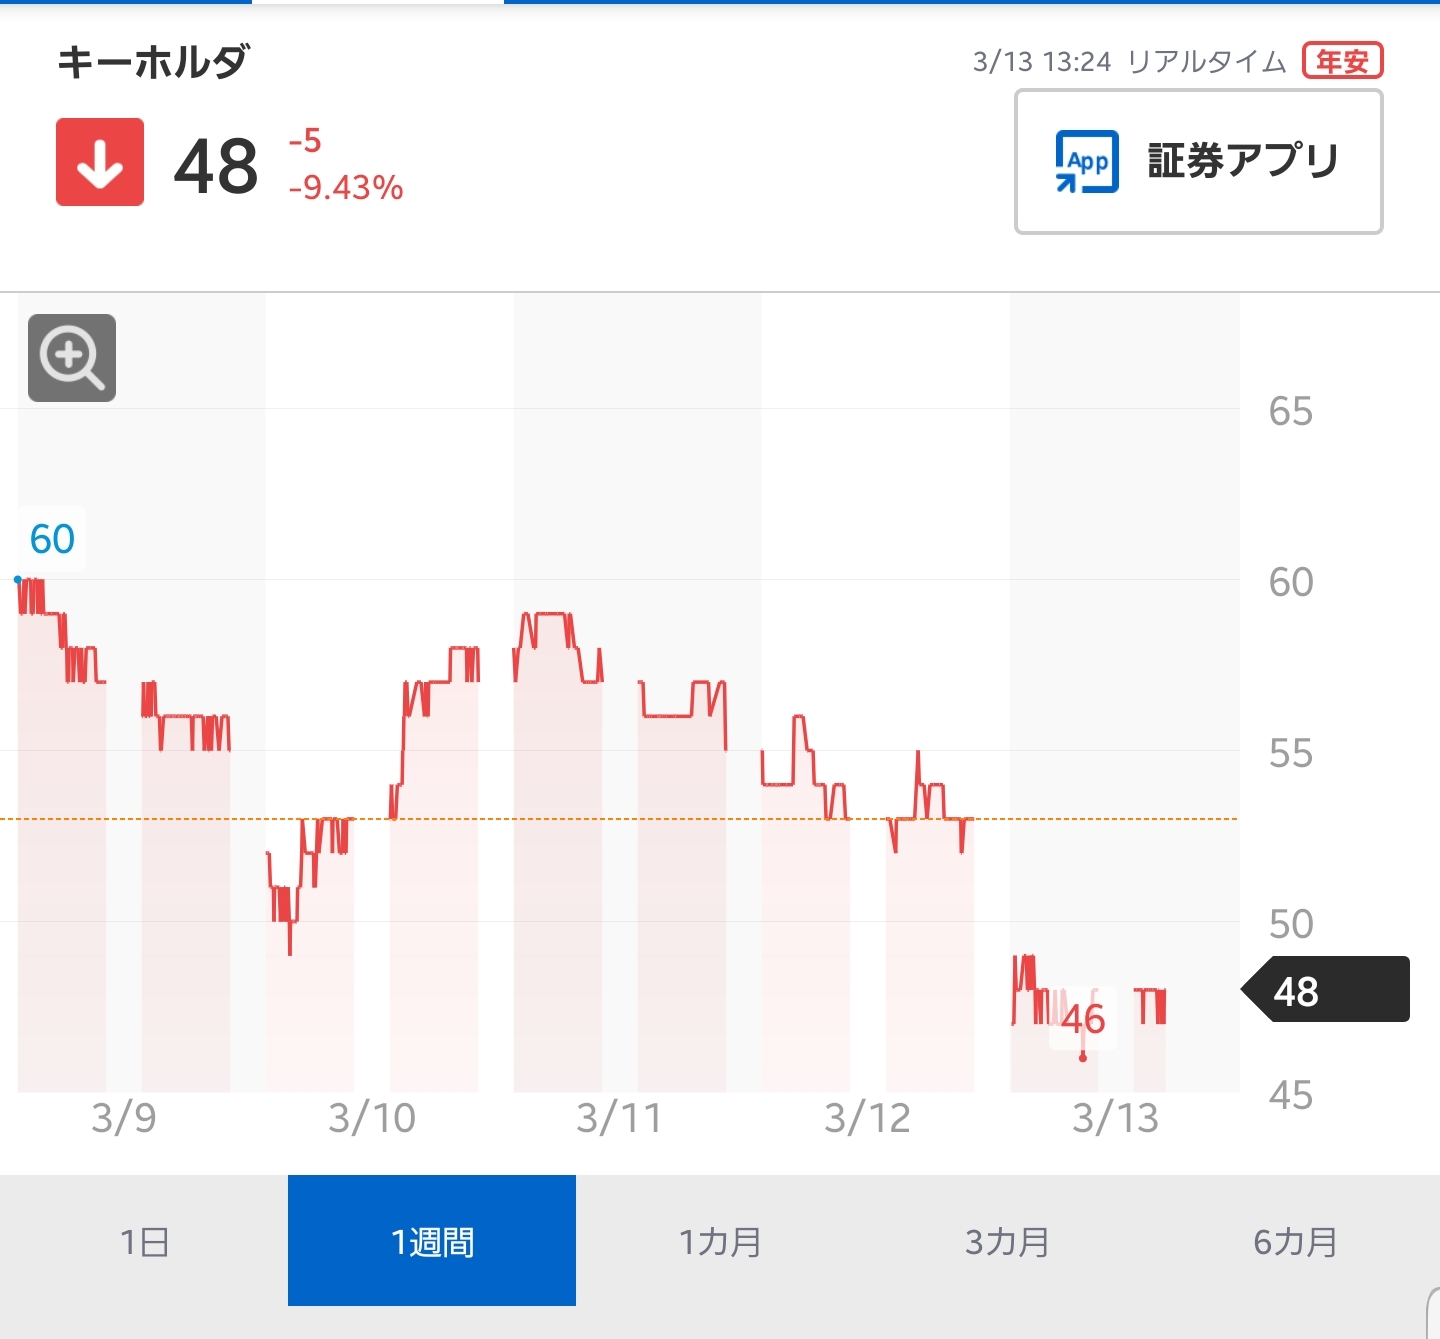Screen dimensions: 1440x1339
Task: Click the キーホルダ stock name
Action: 153,62
